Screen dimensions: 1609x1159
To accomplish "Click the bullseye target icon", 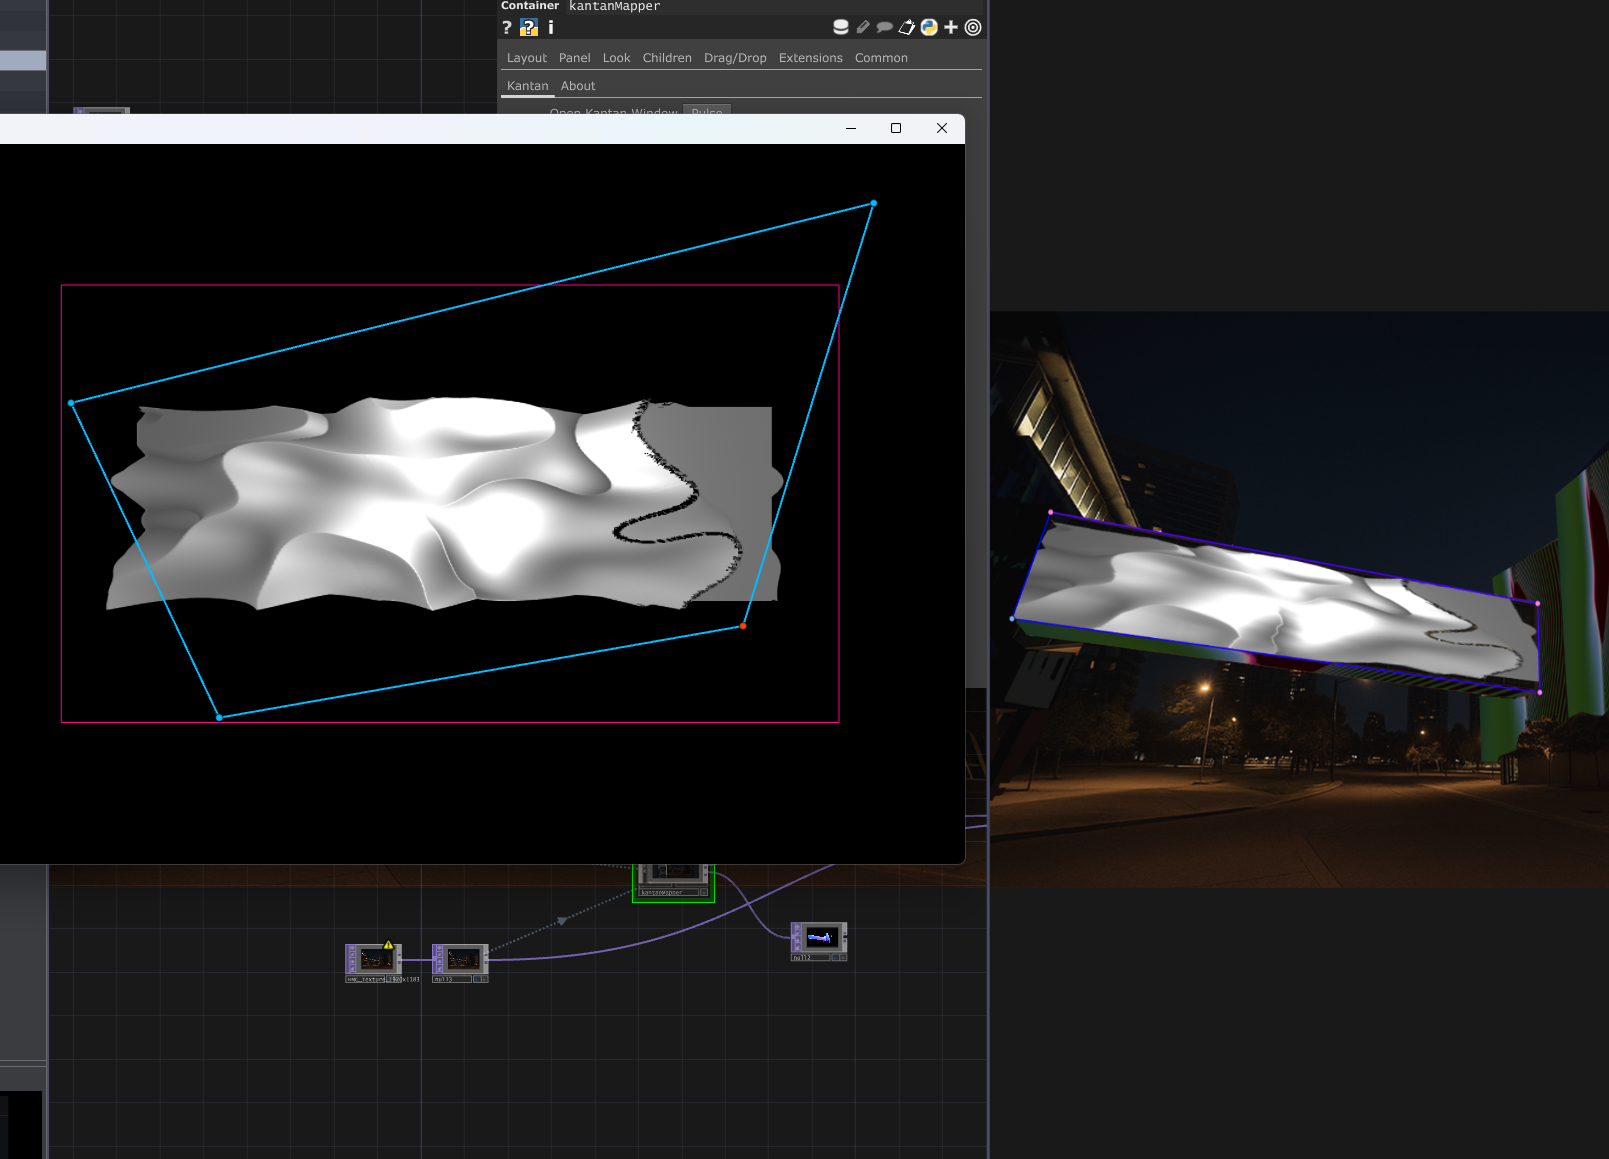I will pyautogui.click(x=972, y=27).
